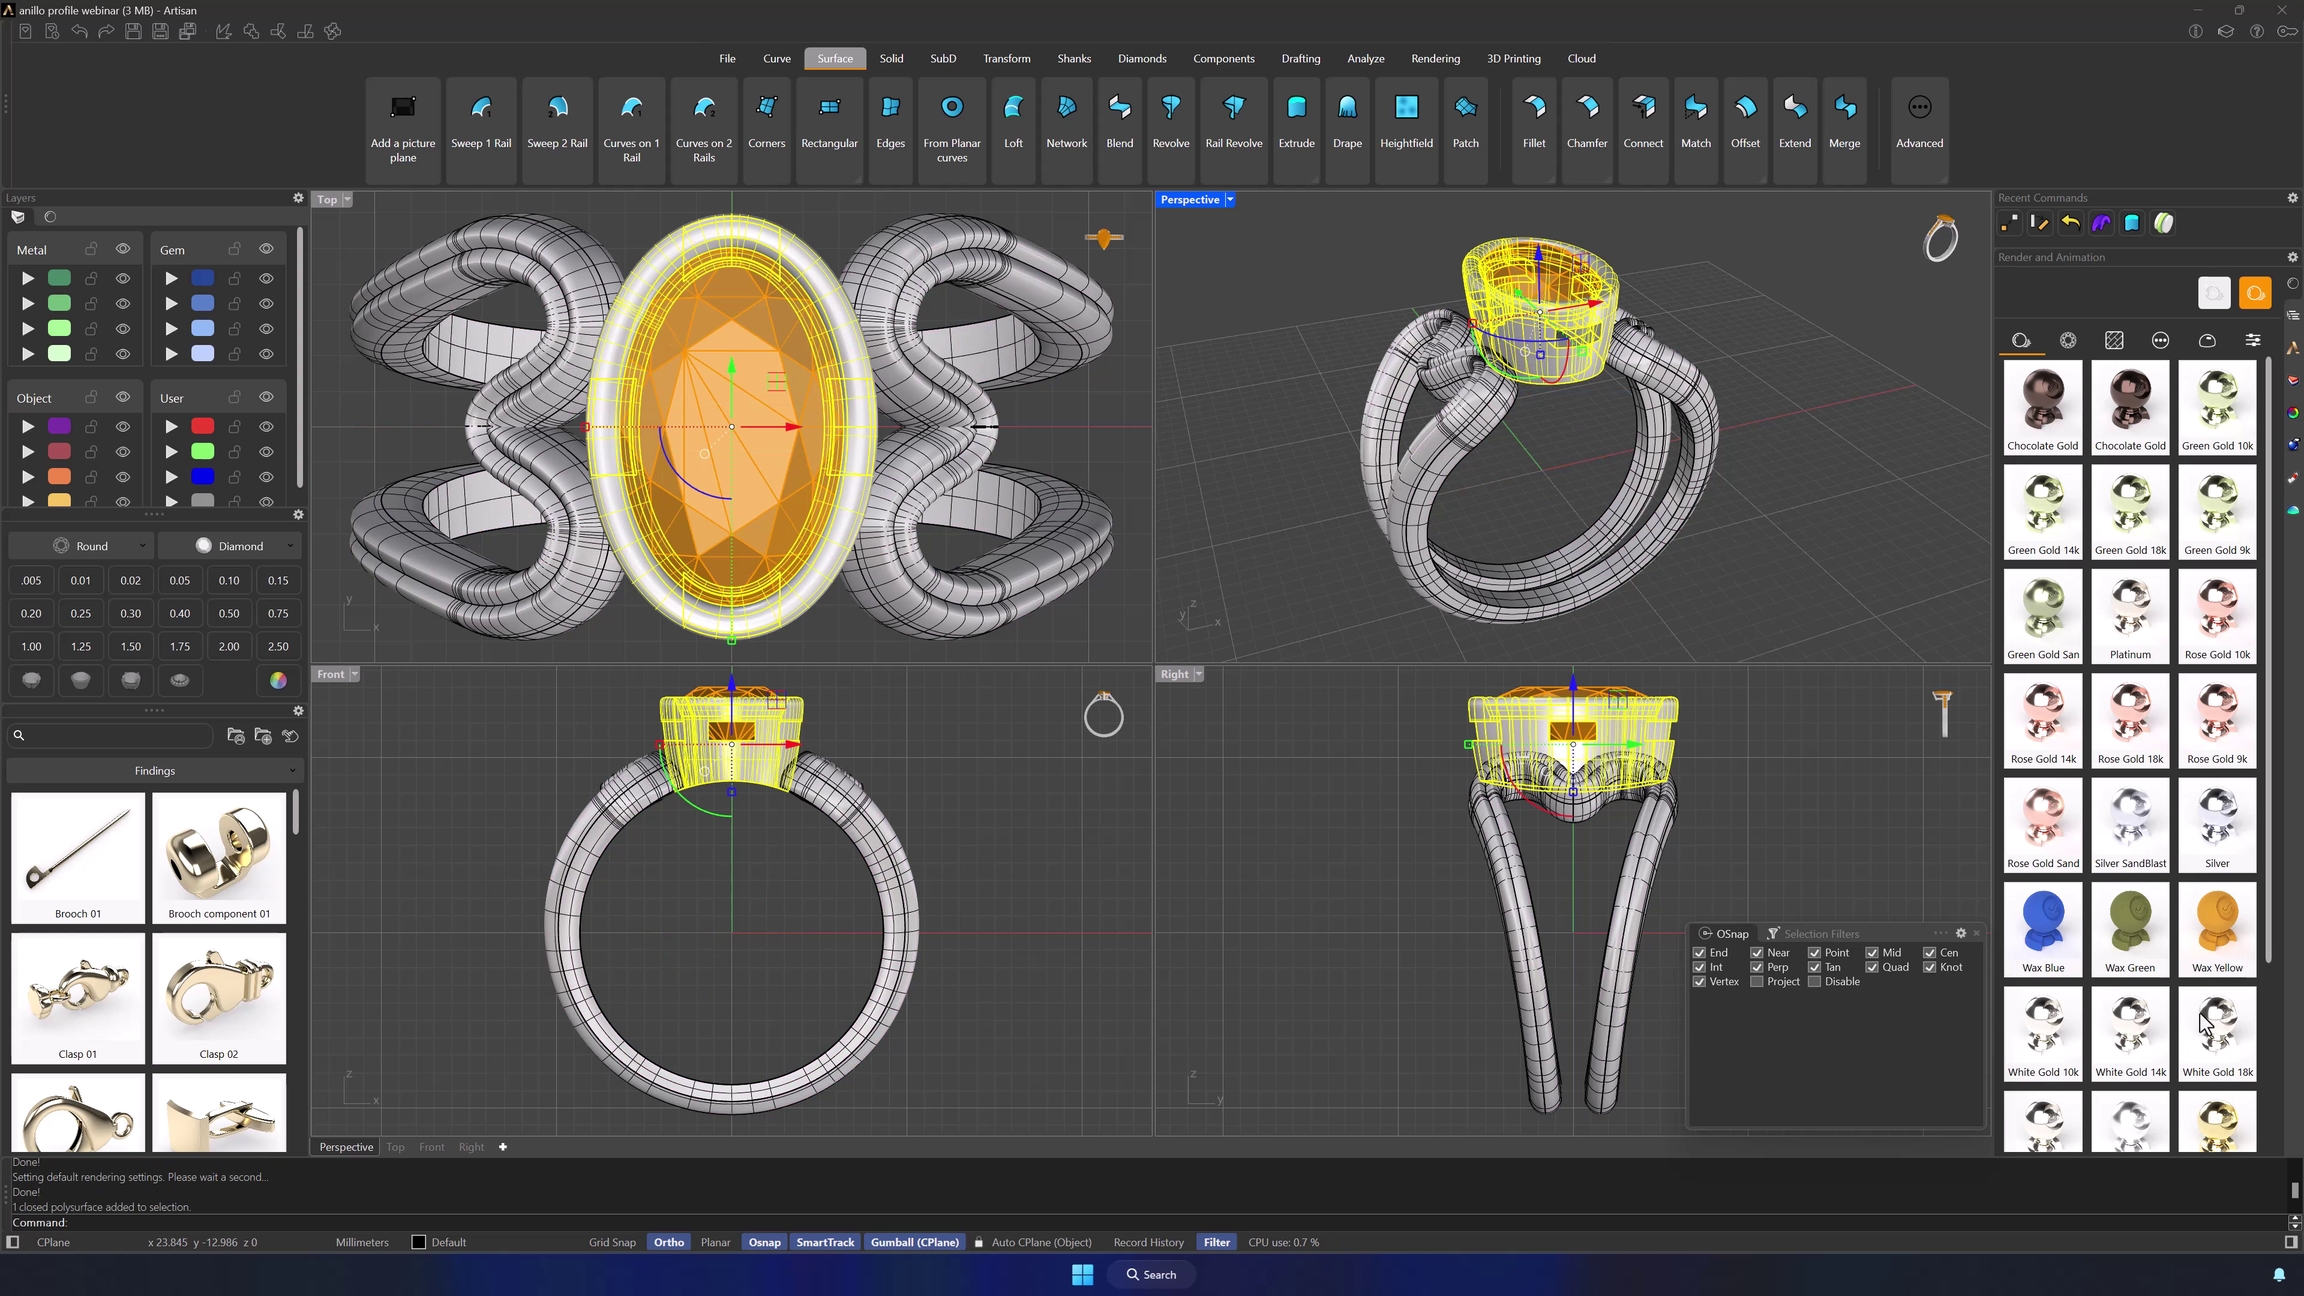2304x1296 pixels.
Task: Open the Diamonds menu tab
Action: coord(1141,58)
